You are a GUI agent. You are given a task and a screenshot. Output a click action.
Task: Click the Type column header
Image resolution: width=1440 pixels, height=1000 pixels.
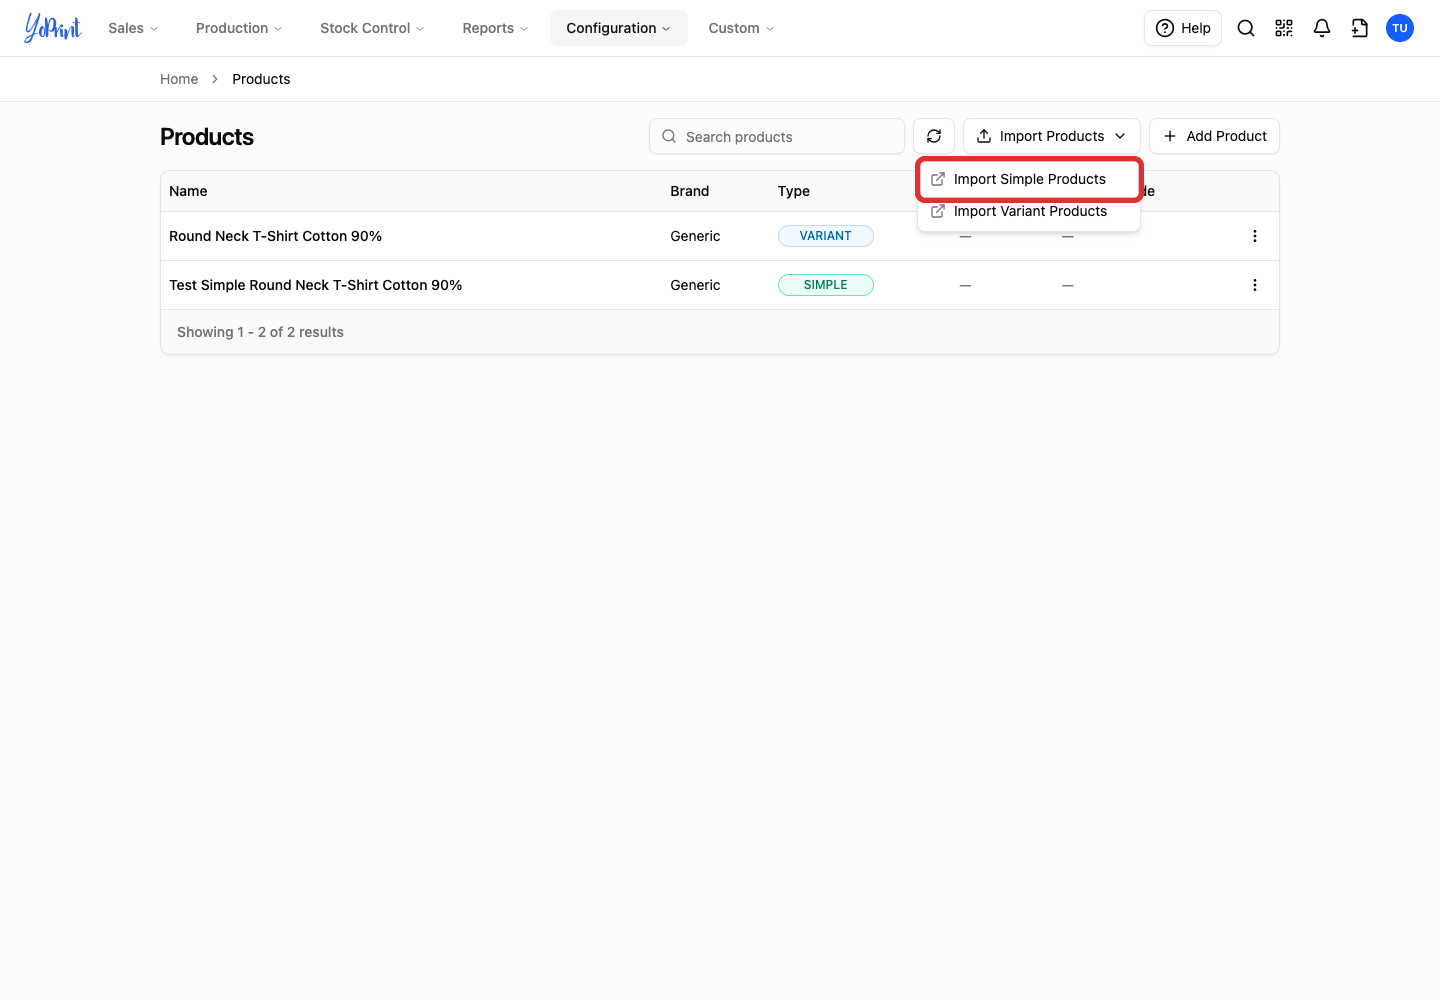coord(794,191)
